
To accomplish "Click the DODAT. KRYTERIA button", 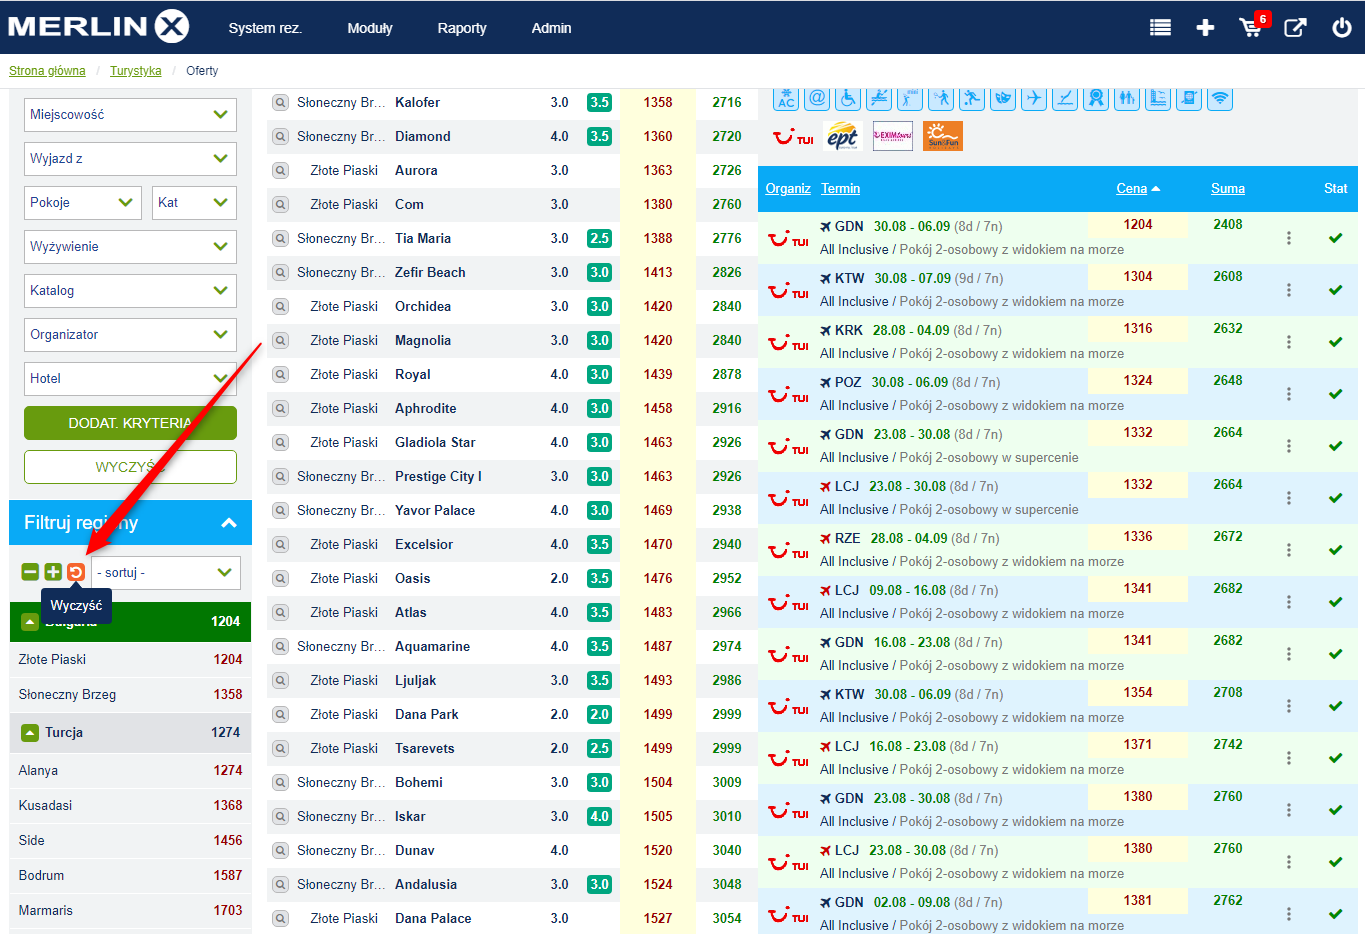I will tap(130, 423).
